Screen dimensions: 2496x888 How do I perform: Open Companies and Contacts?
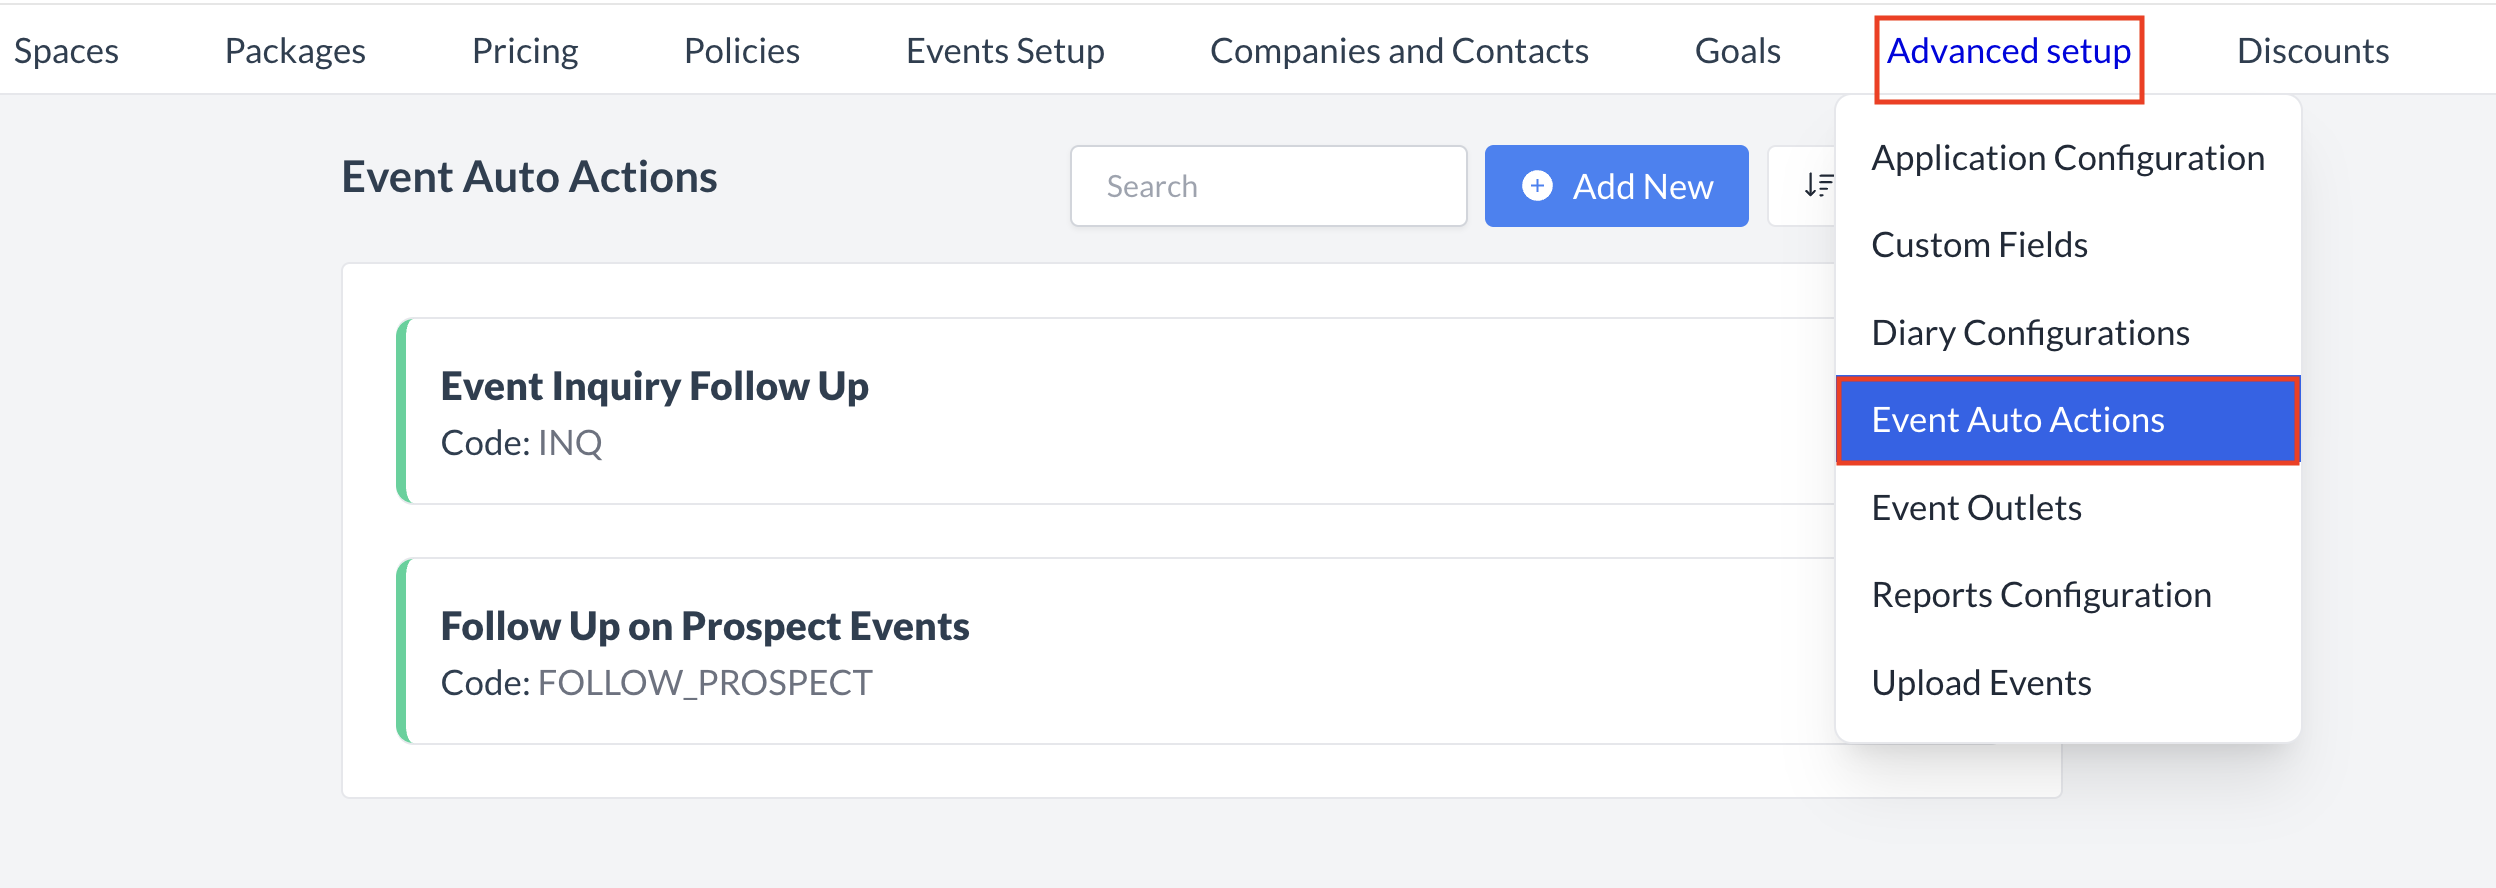click(x=1400, y=50)
